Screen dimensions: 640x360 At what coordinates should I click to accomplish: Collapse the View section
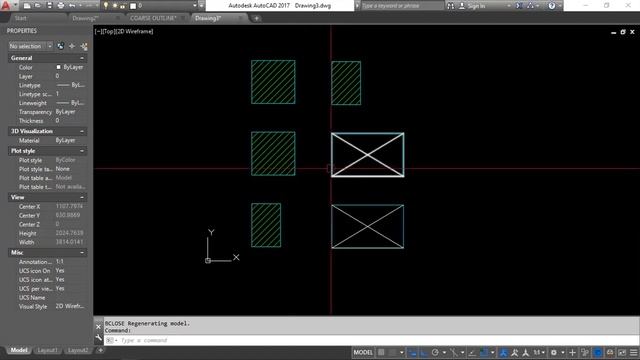[x=82, y=197]
